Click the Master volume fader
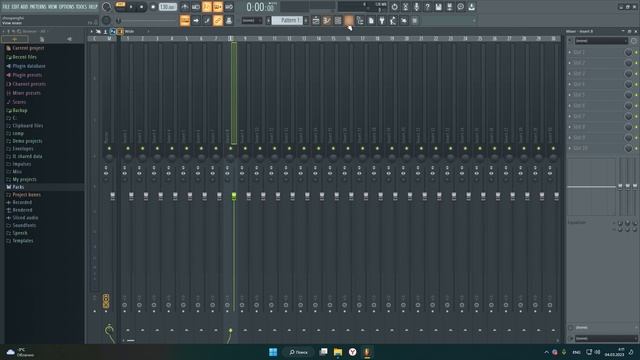The width and height of the screenshot is (640, 360). [x=112, y=196]
